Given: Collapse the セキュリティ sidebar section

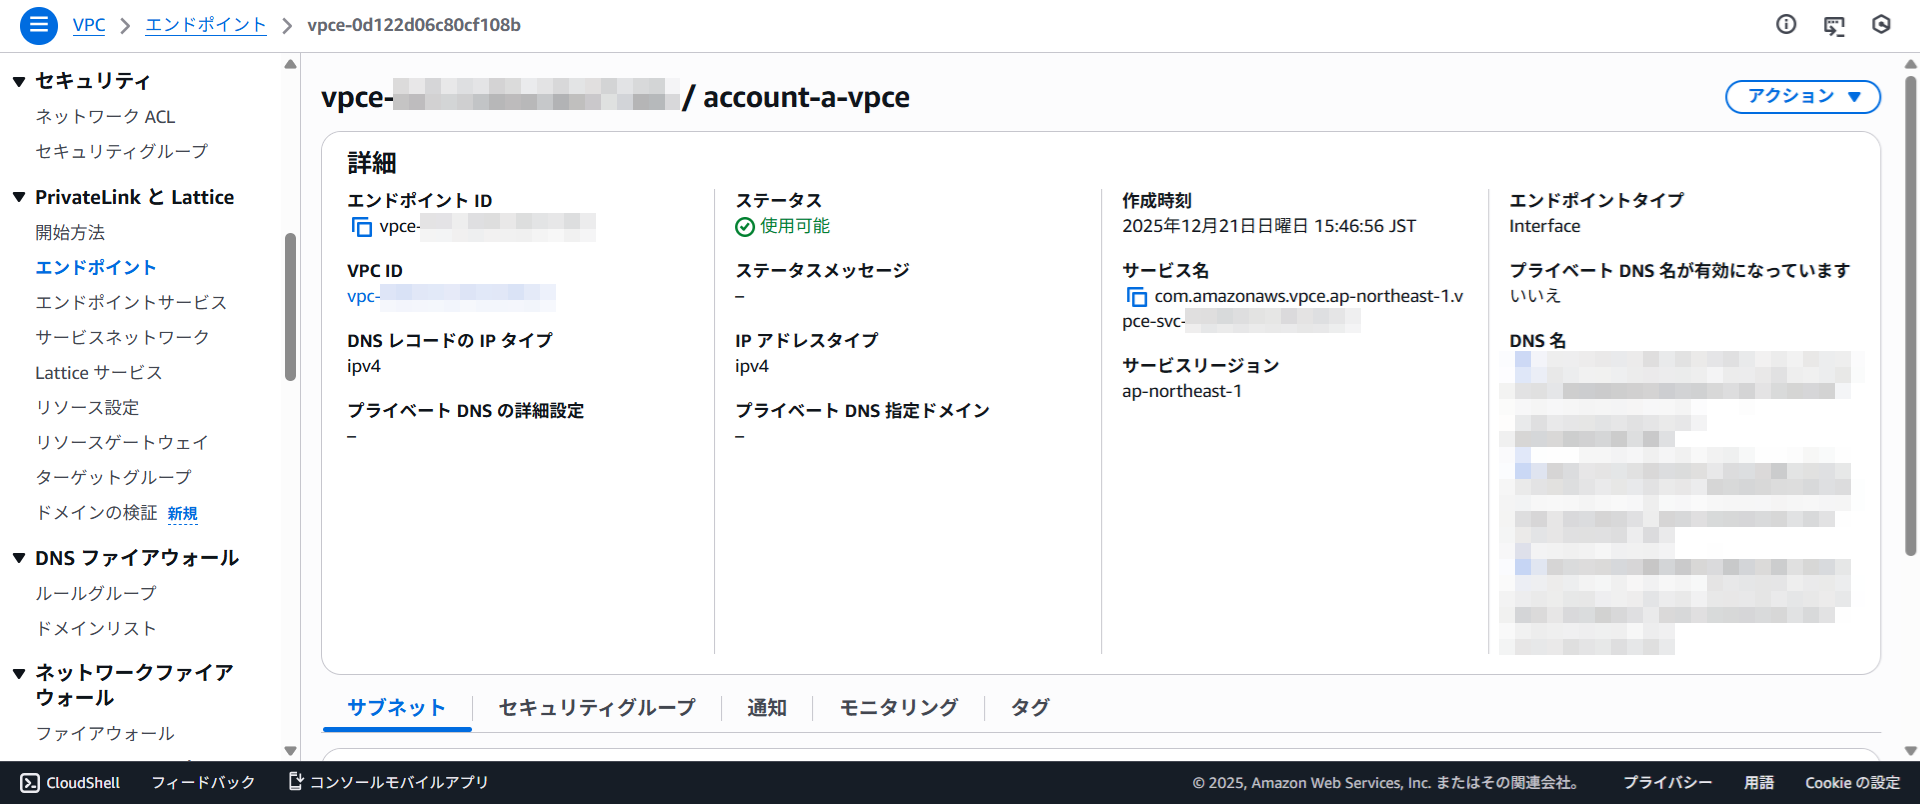Looking at the screenshot, I should (x=19, y=81).
